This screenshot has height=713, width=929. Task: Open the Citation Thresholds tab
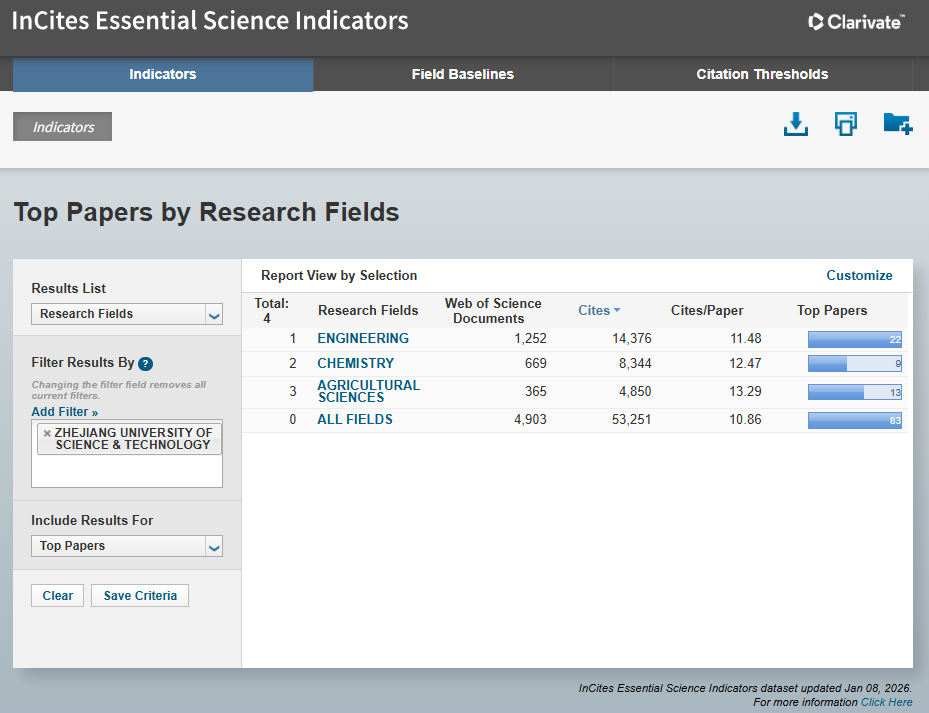[x=762, y=74]
